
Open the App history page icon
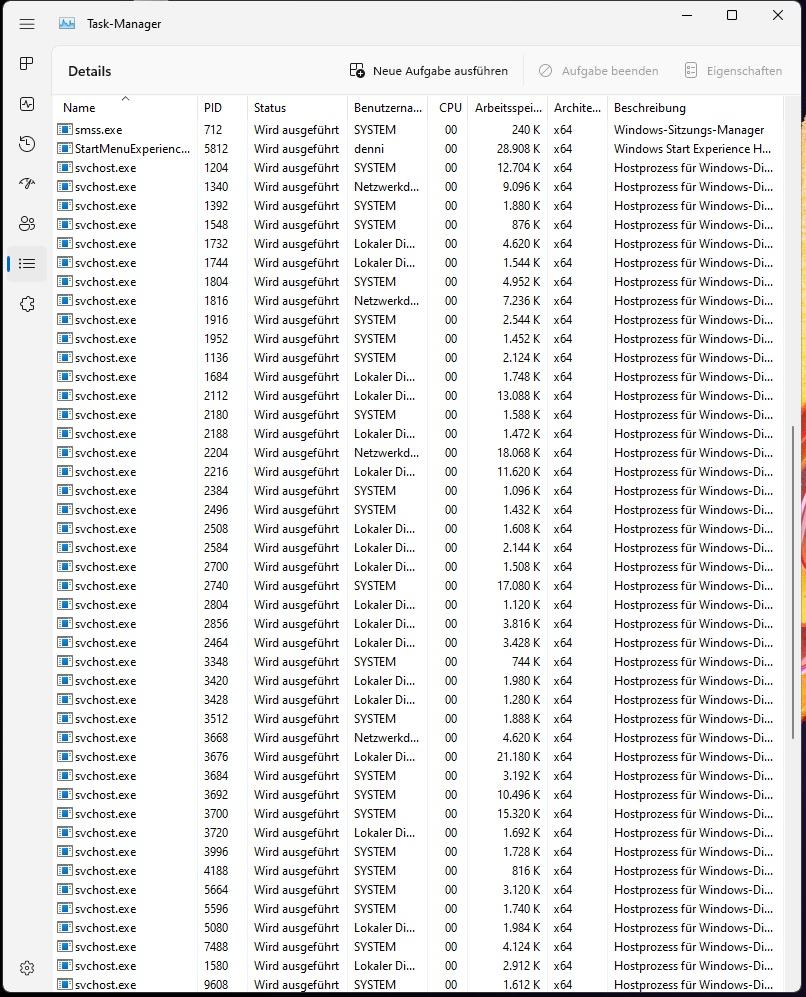coord(27,144)
